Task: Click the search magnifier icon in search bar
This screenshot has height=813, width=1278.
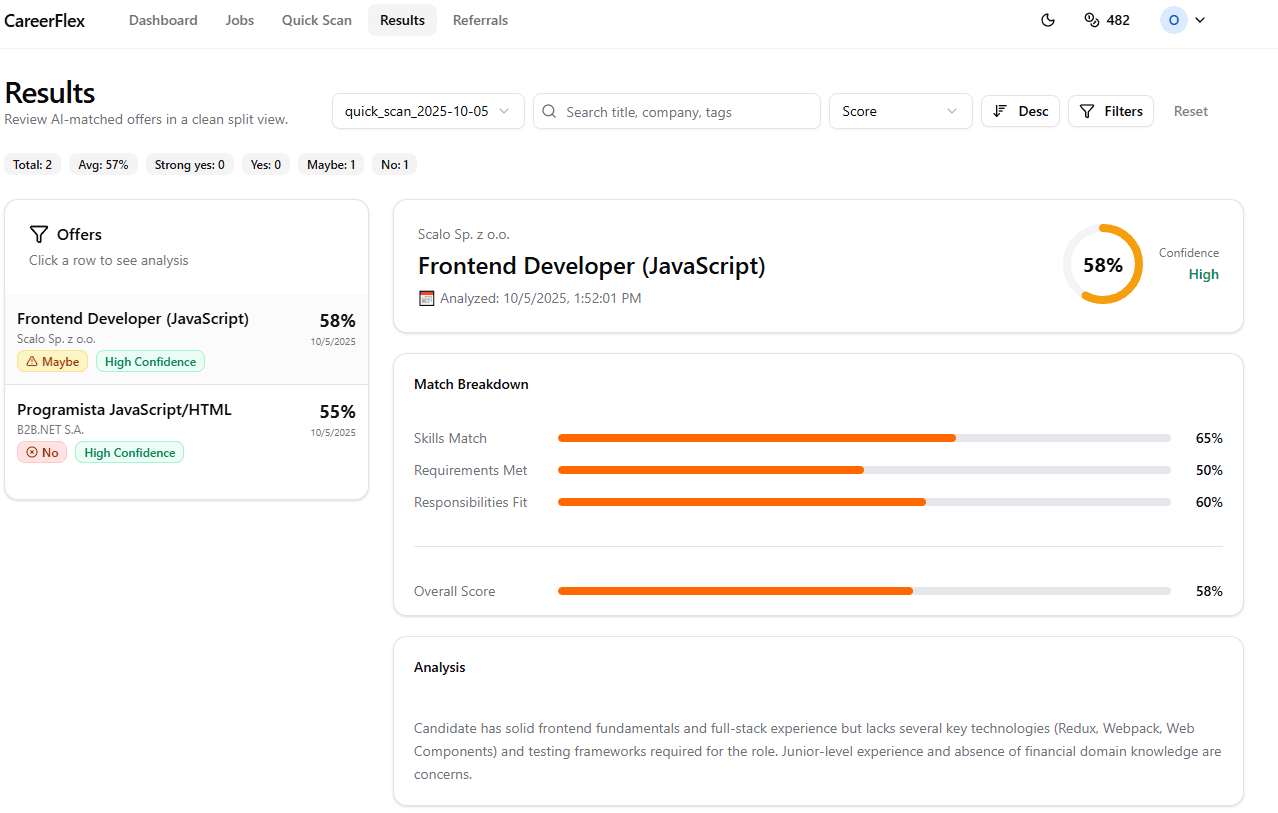Action: coord(549,111)
